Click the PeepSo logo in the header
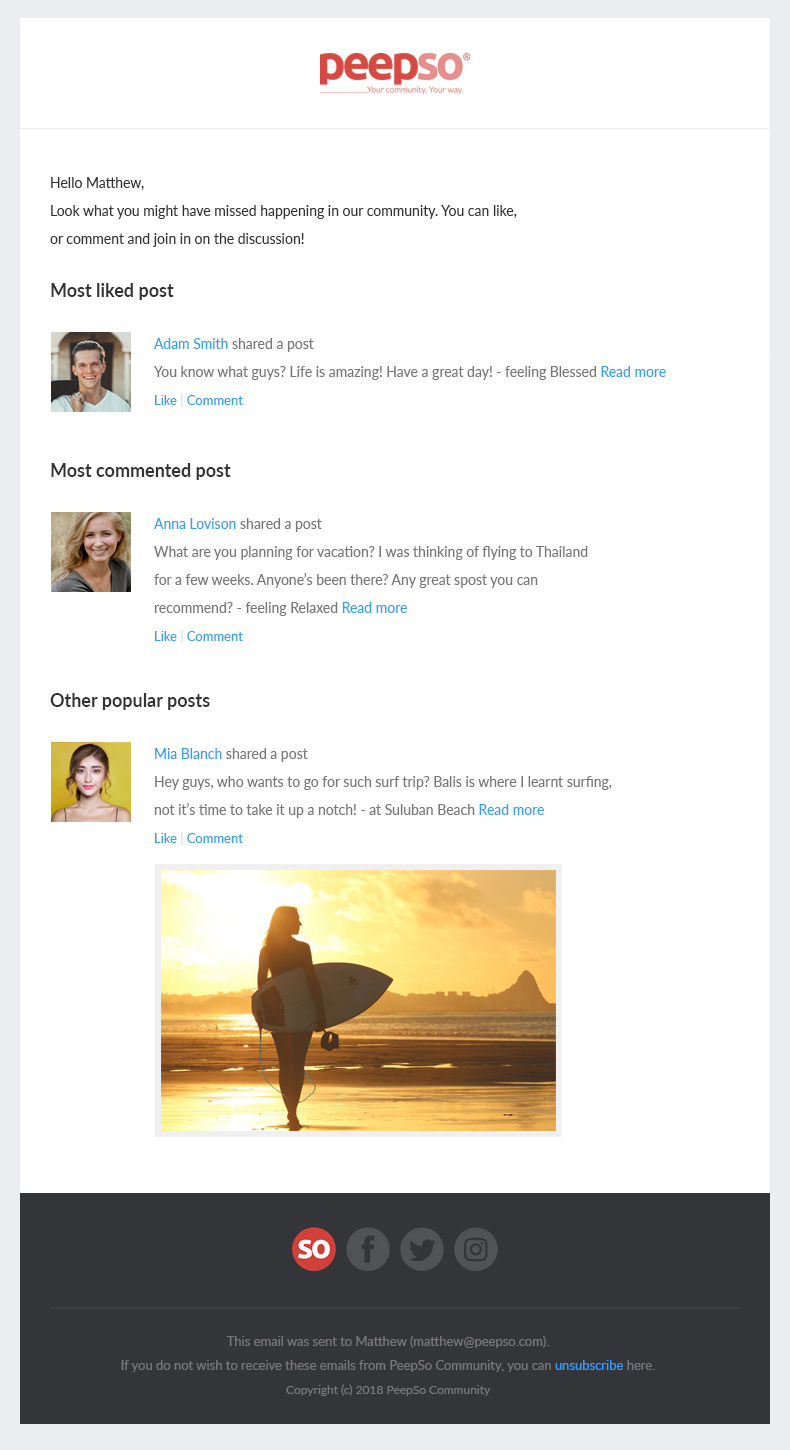 (395, 73)
